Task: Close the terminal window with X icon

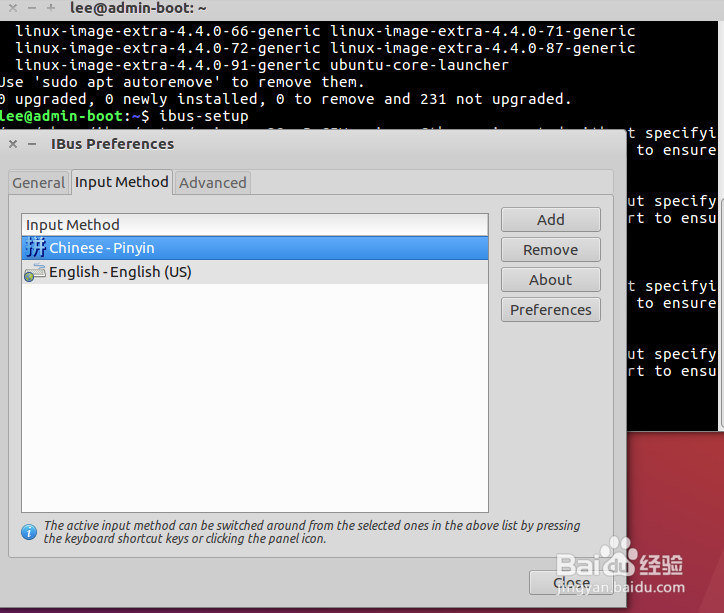Action: pos(13,8)
